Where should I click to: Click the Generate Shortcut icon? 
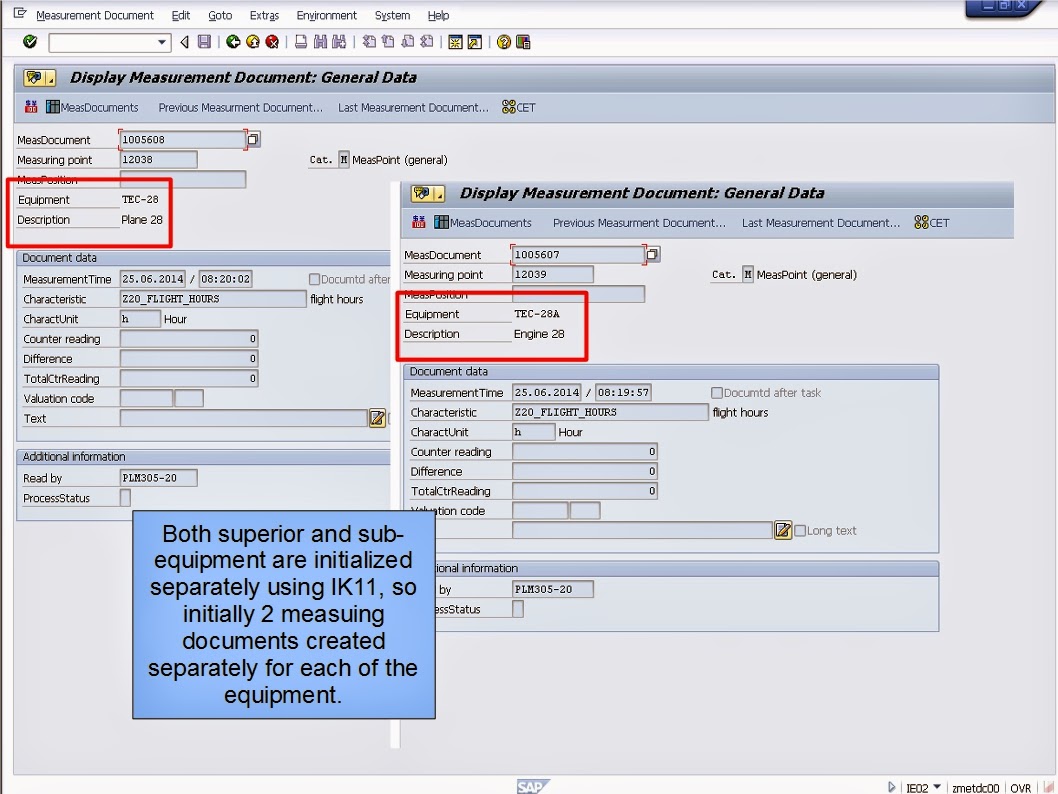point(475,42)
